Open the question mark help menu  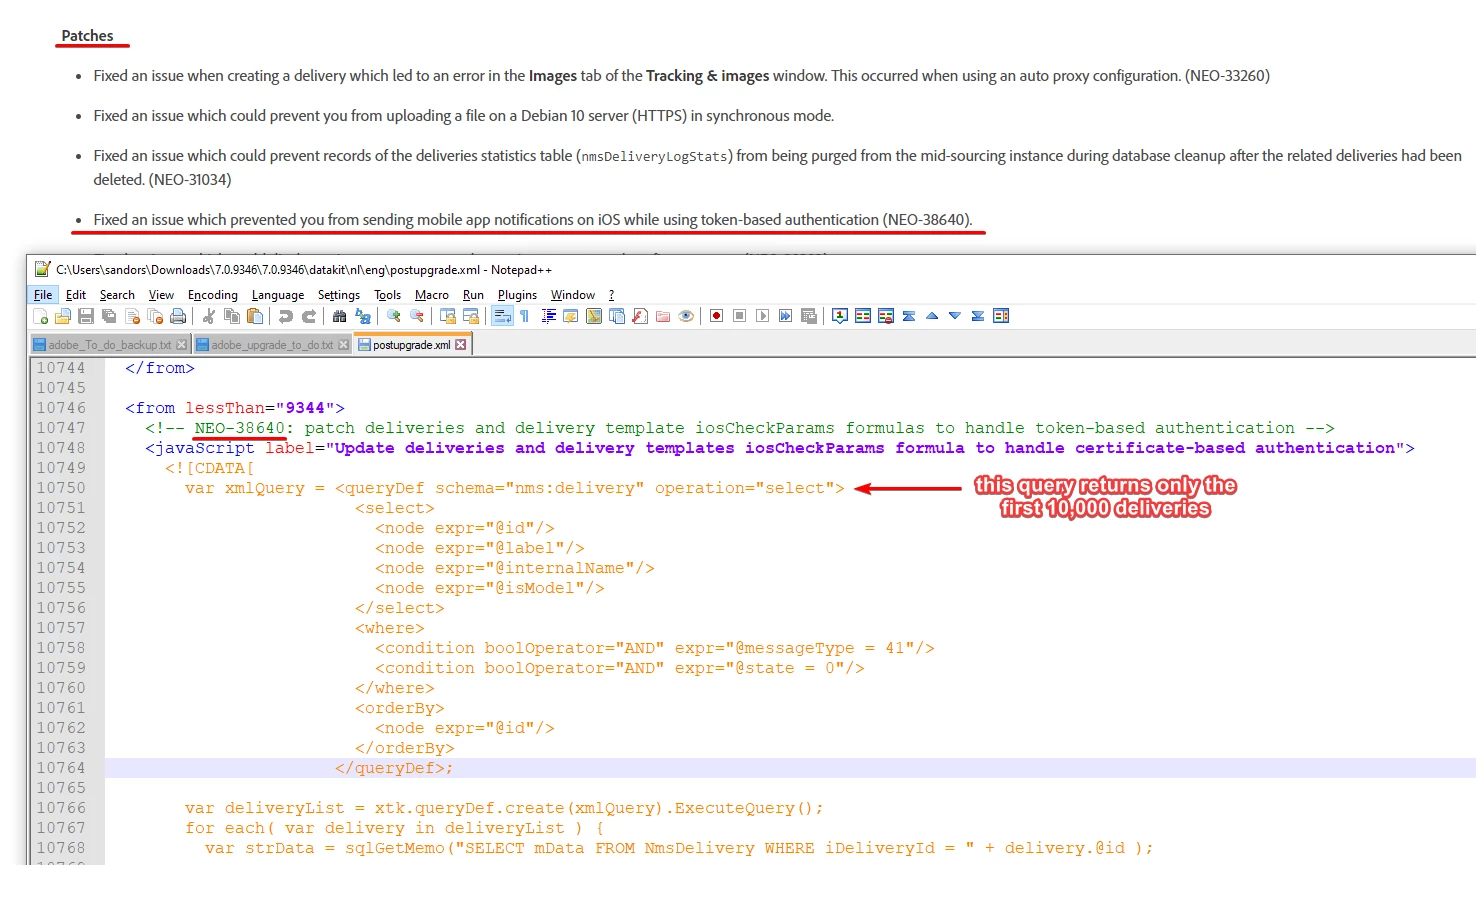click(x=611, y=295)
